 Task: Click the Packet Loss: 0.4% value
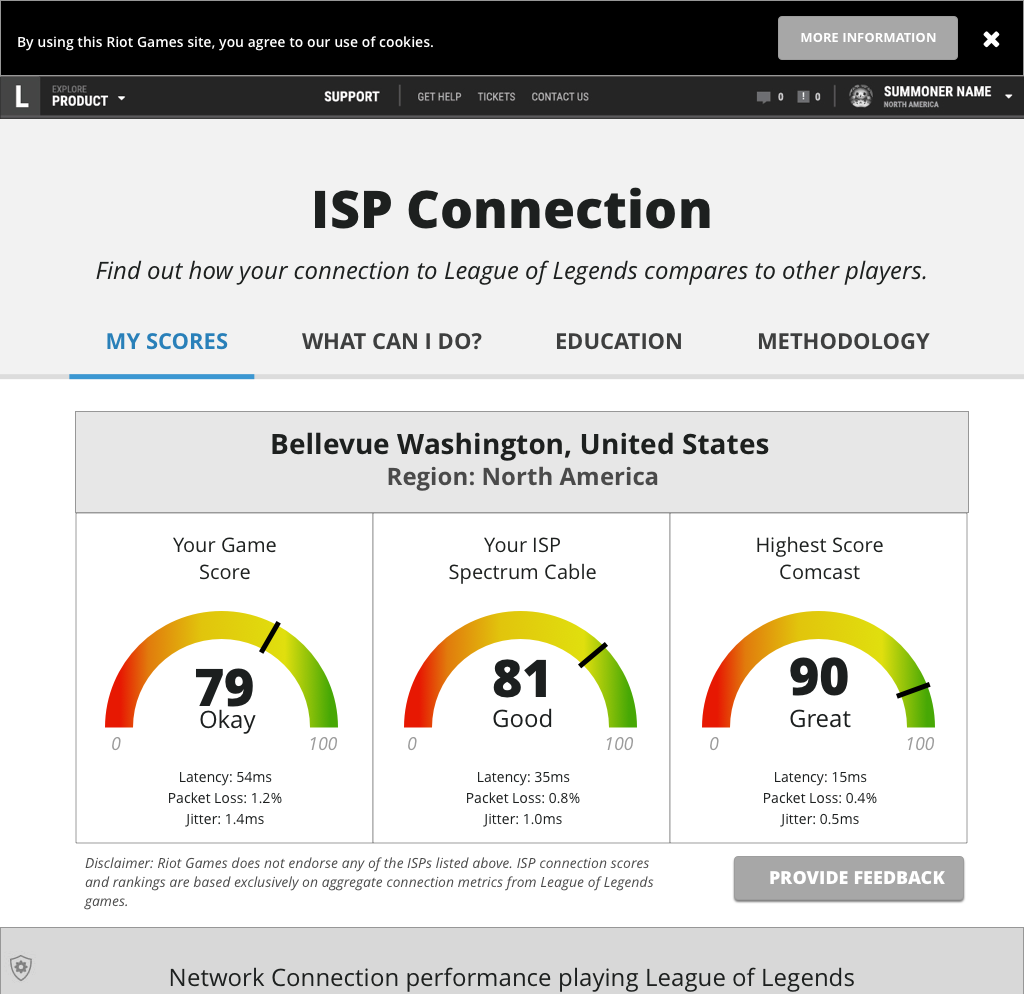(x=820, y=798)
